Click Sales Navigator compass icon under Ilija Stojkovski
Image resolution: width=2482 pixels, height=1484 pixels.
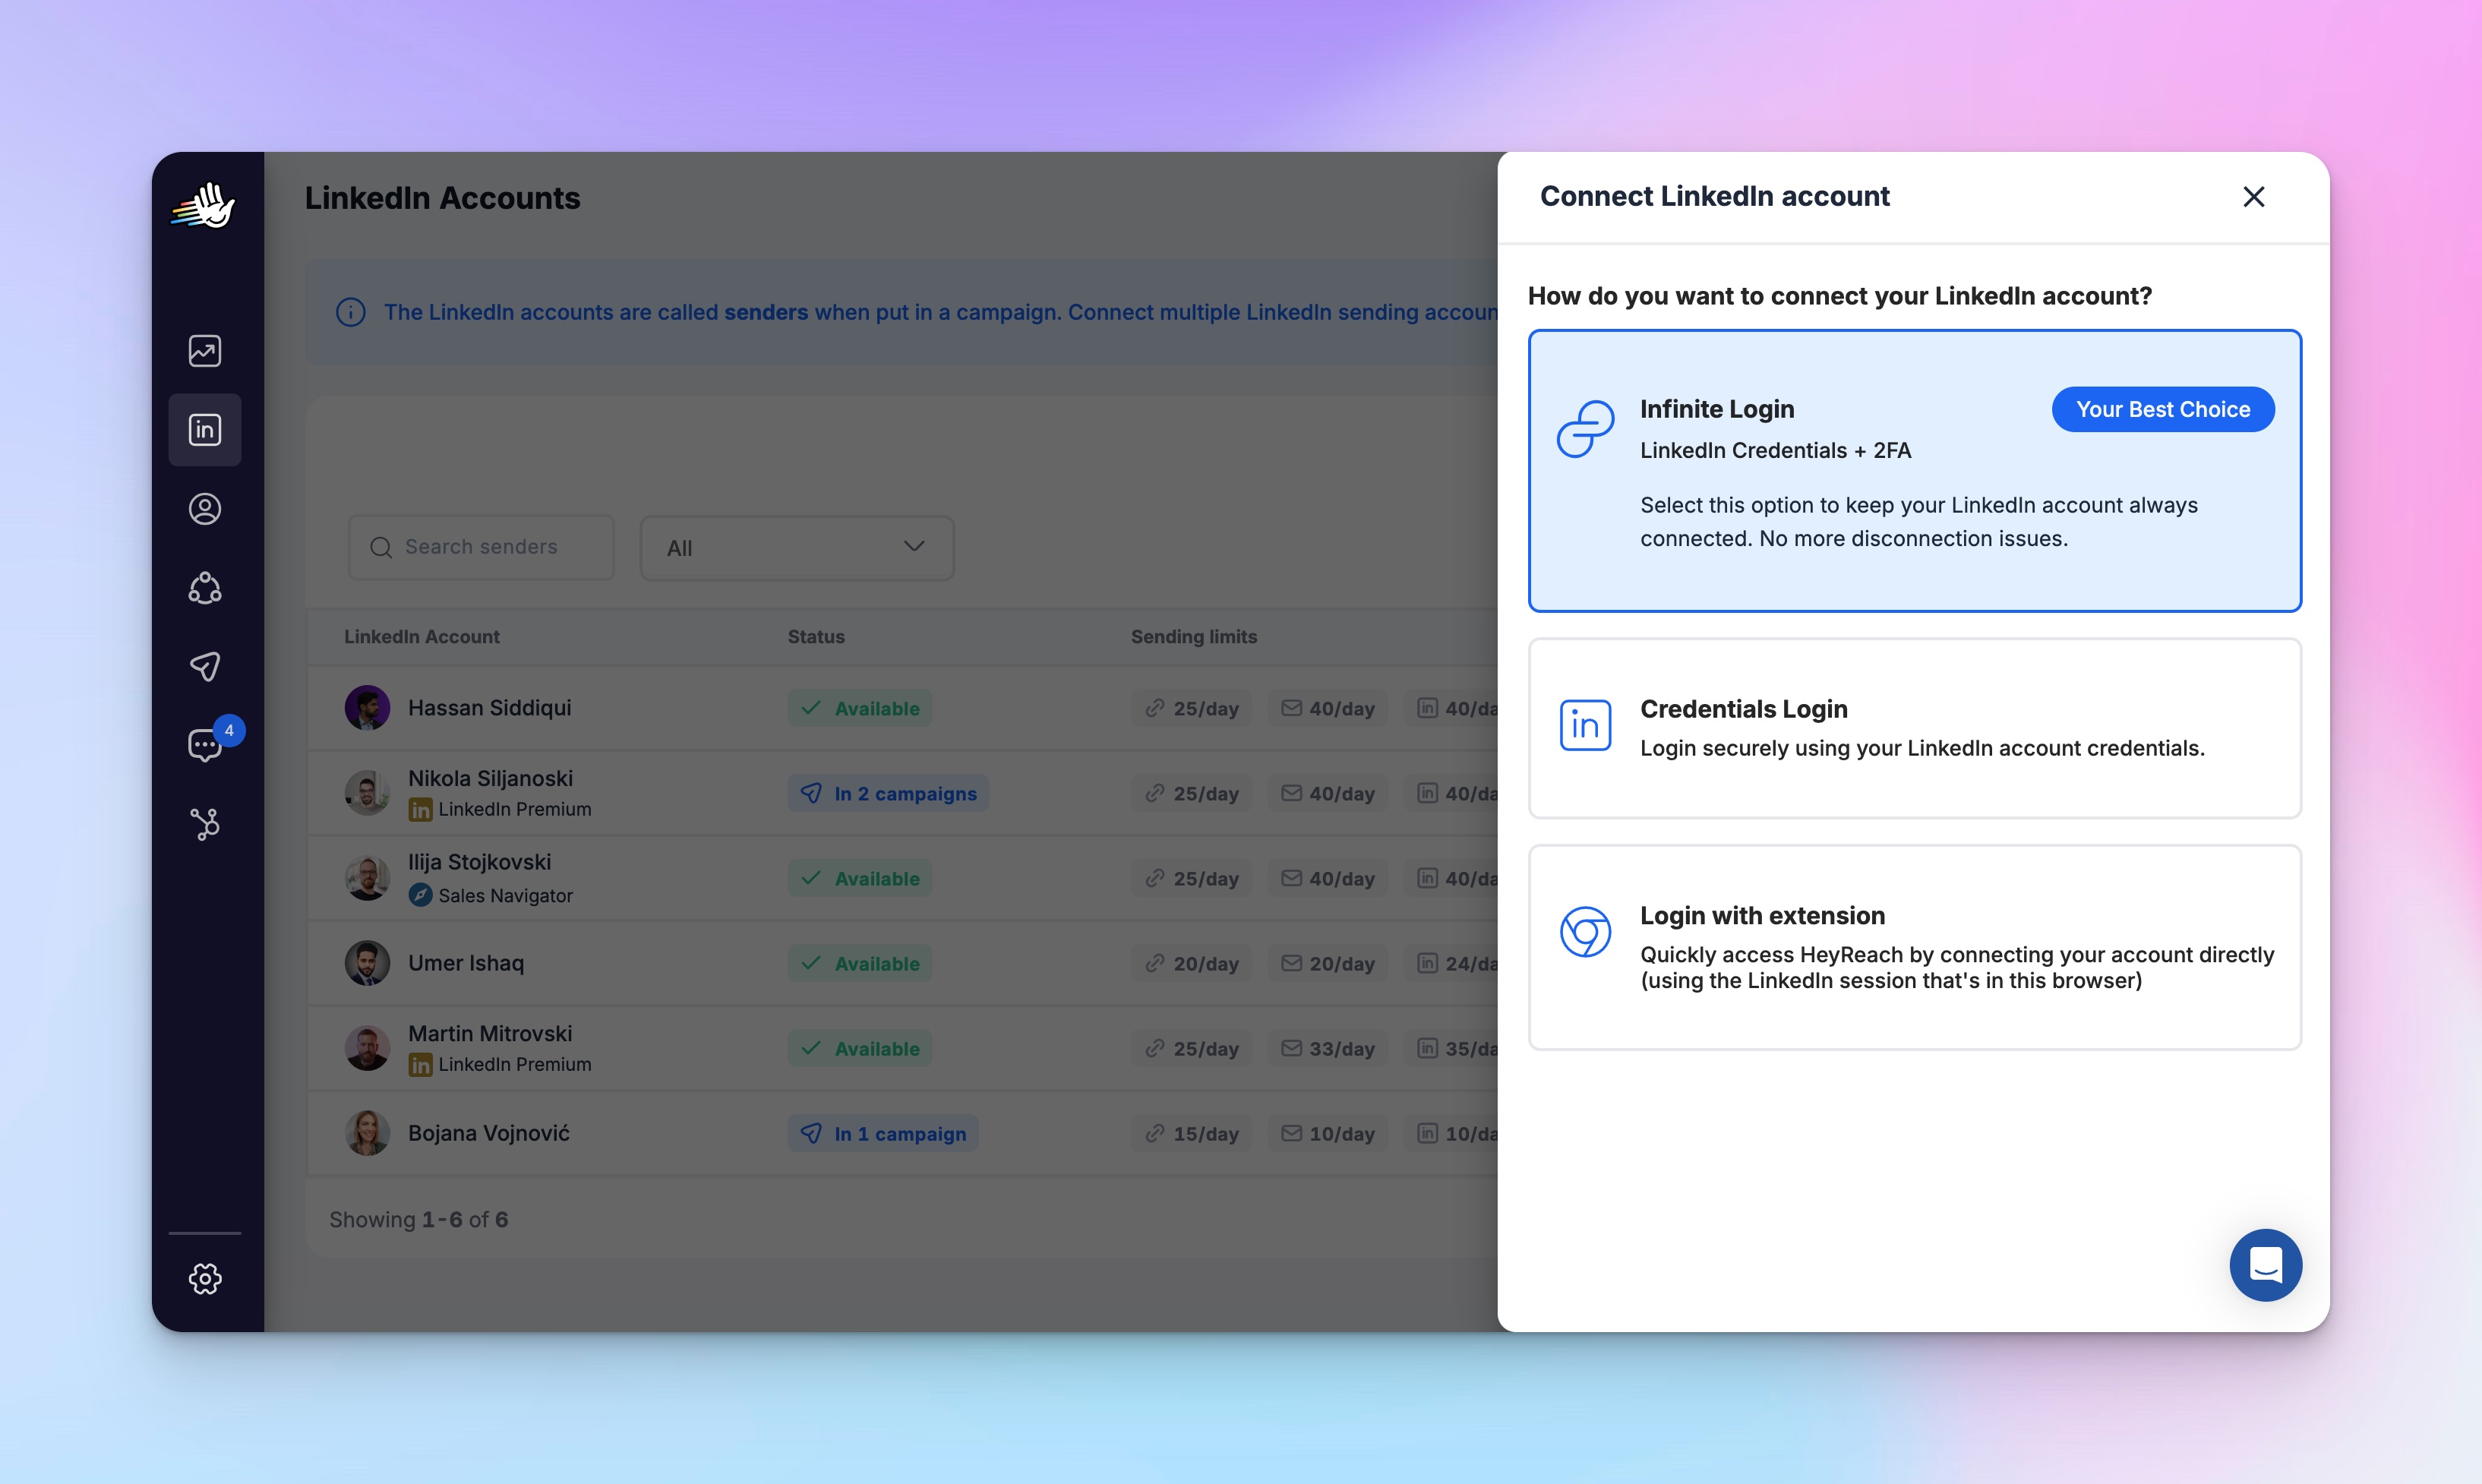[420, 895]
